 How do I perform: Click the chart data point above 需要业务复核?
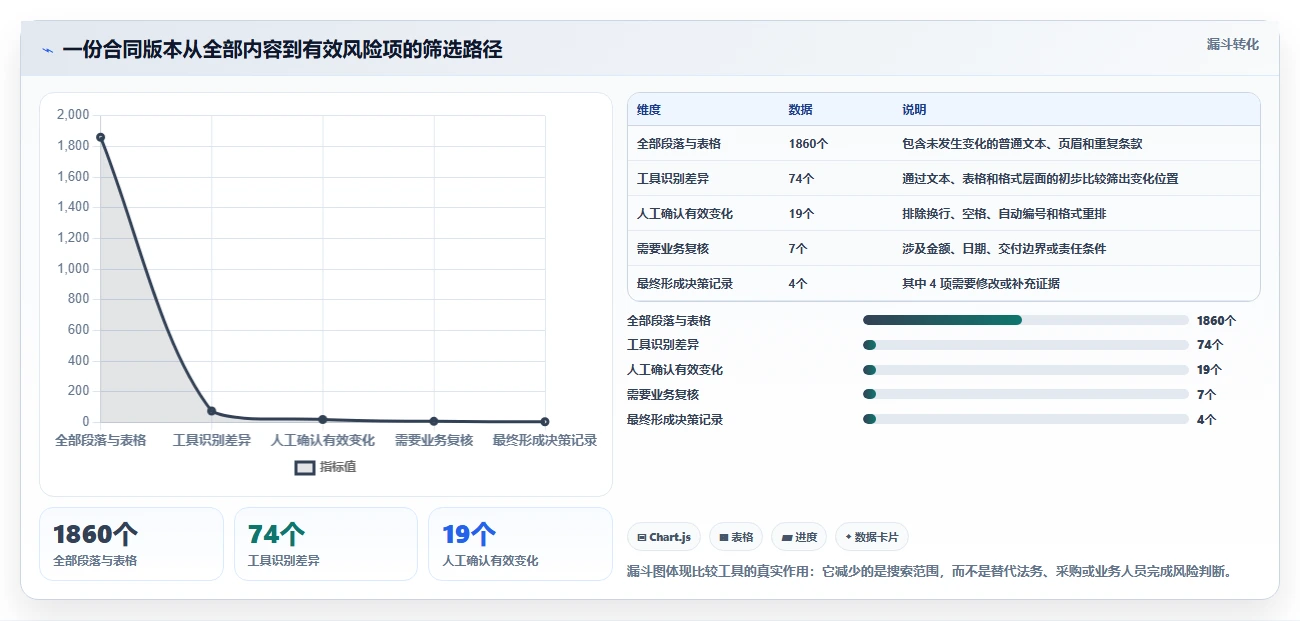tap(433, 421)
